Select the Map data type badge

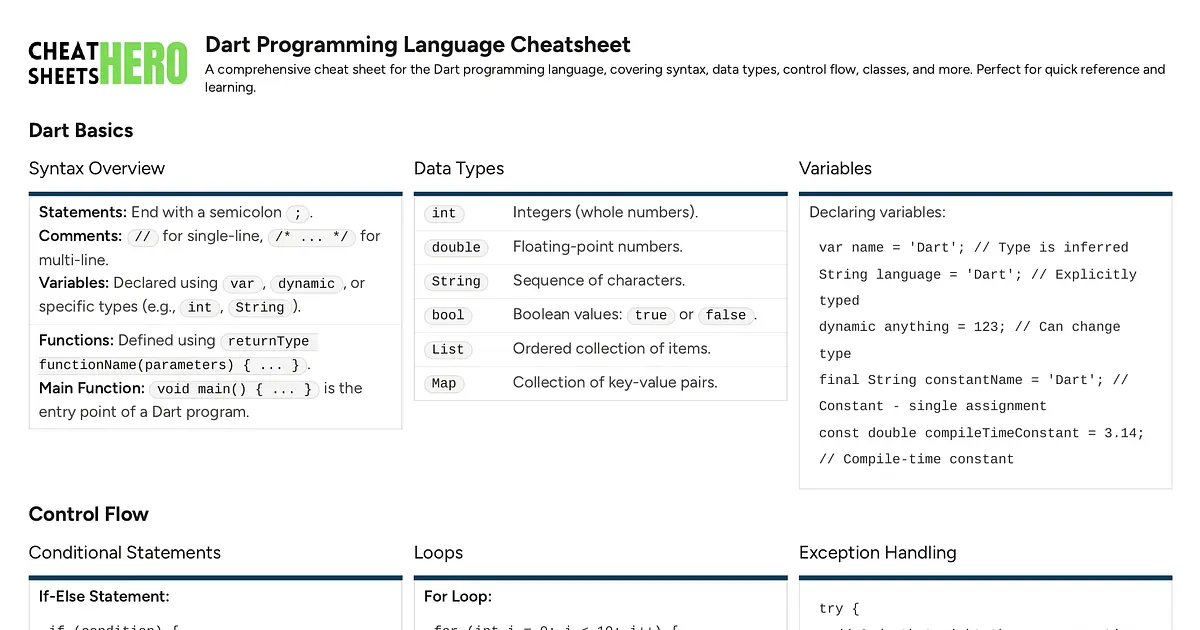443,383
